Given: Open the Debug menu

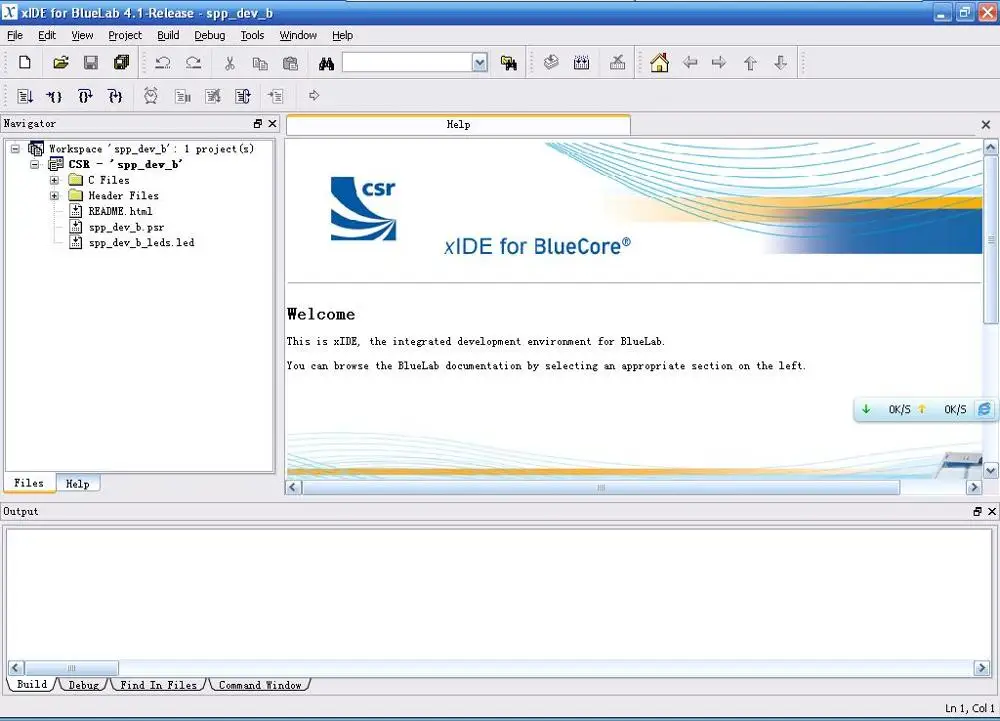Looking at the screenshot, I should (x=210, y=35).
